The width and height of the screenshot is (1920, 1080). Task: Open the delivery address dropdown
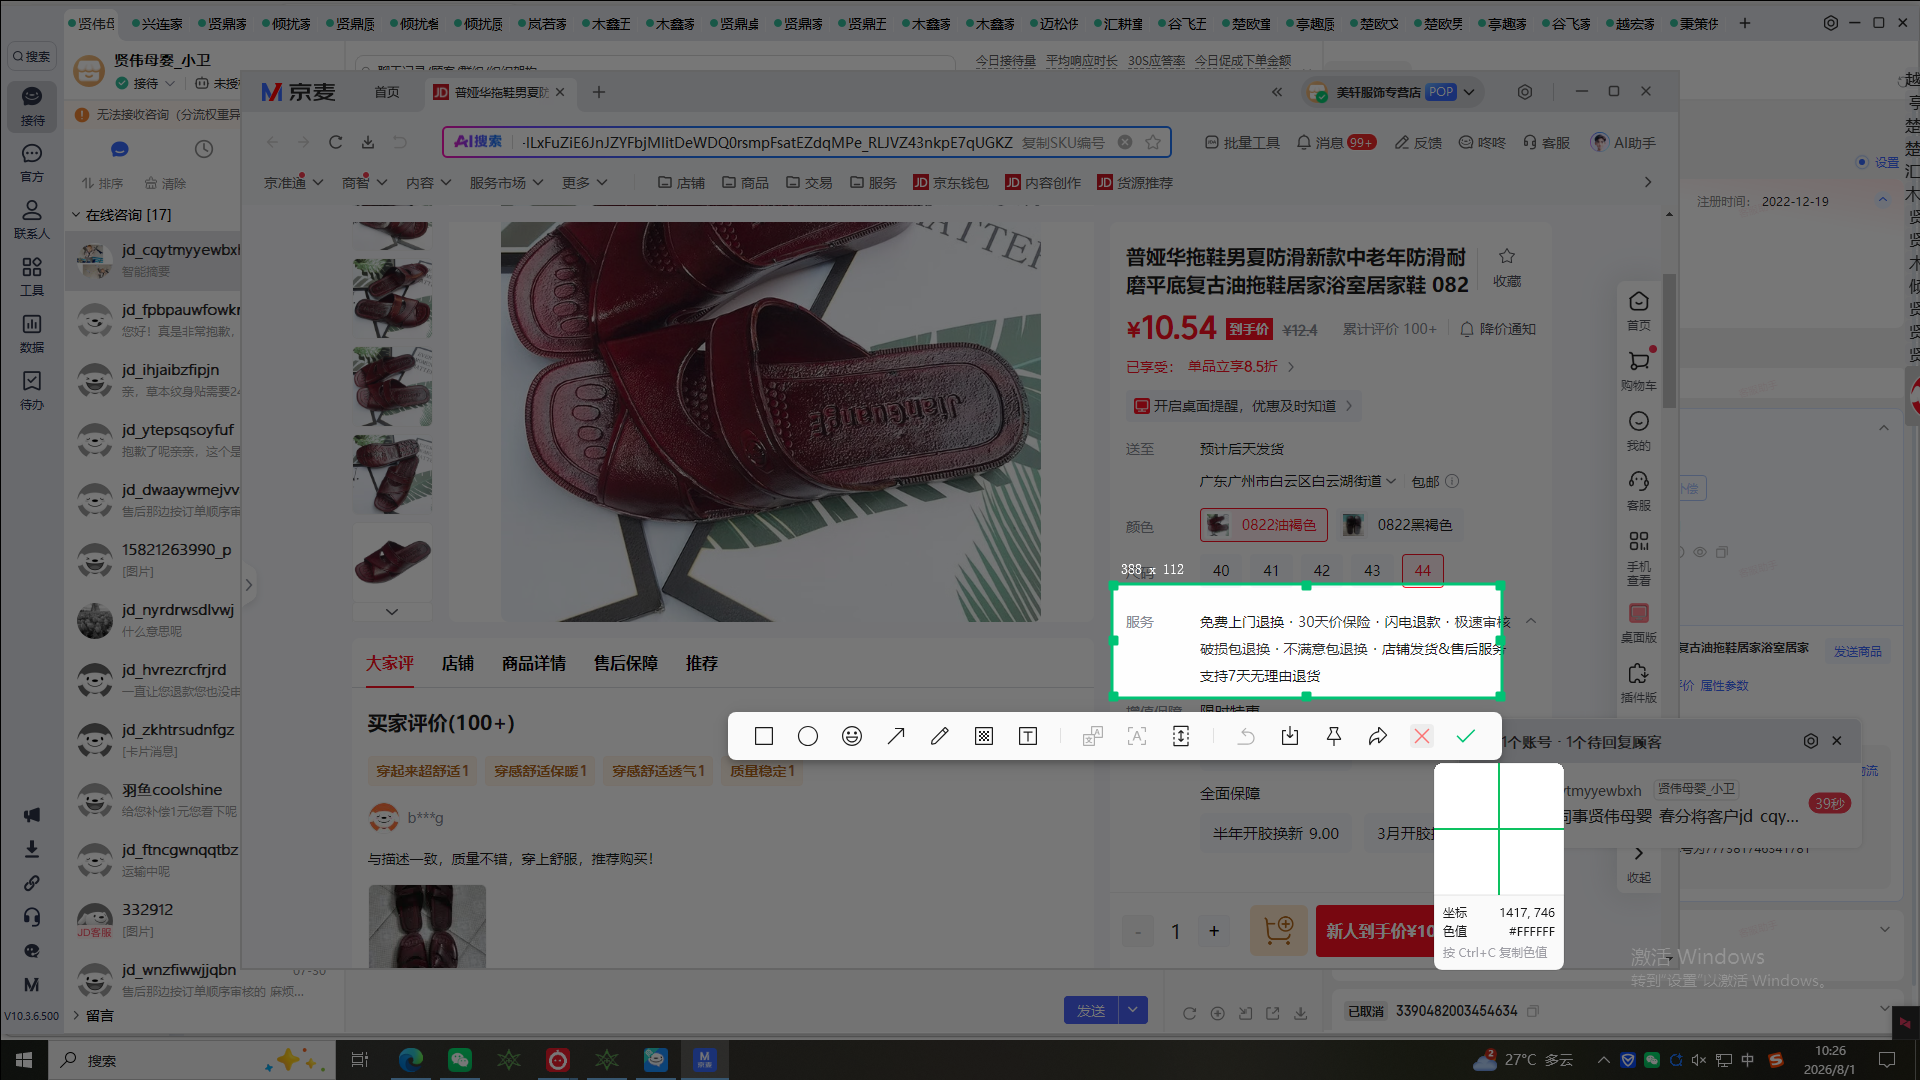click(x=1297, y=482)
